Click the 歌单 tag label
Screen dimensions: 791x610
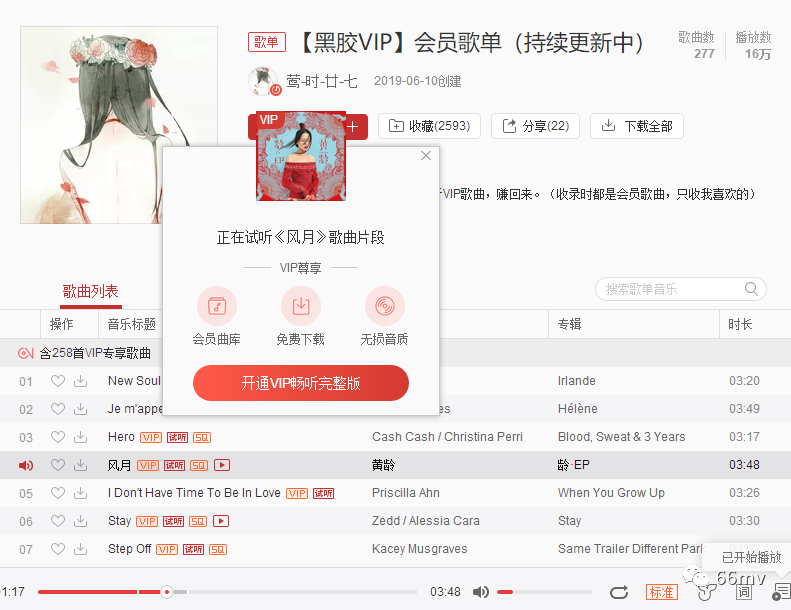(x=267, y=42)
